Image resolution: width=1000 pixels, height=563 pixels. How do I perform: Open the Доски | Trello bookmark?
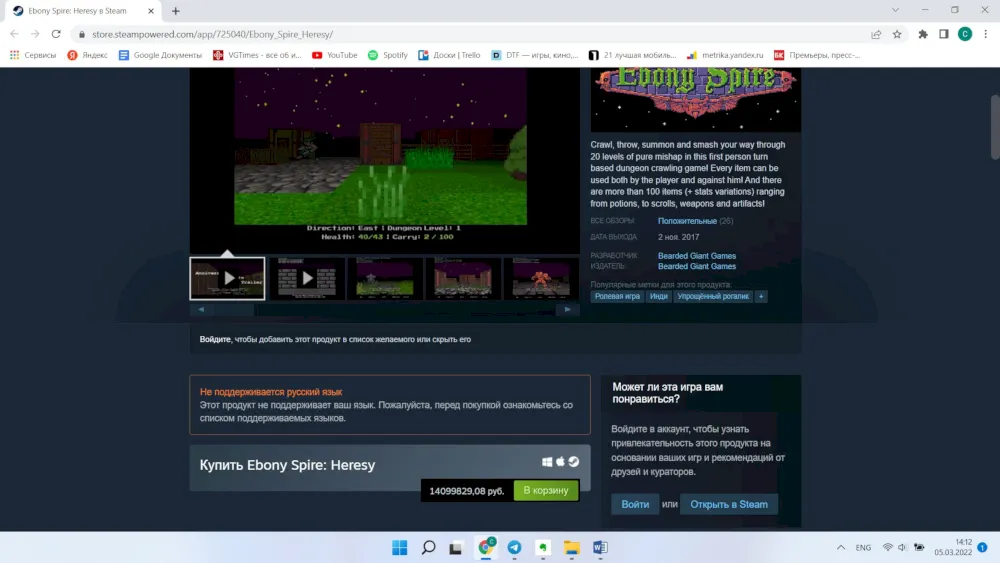[x=449, y=55]
